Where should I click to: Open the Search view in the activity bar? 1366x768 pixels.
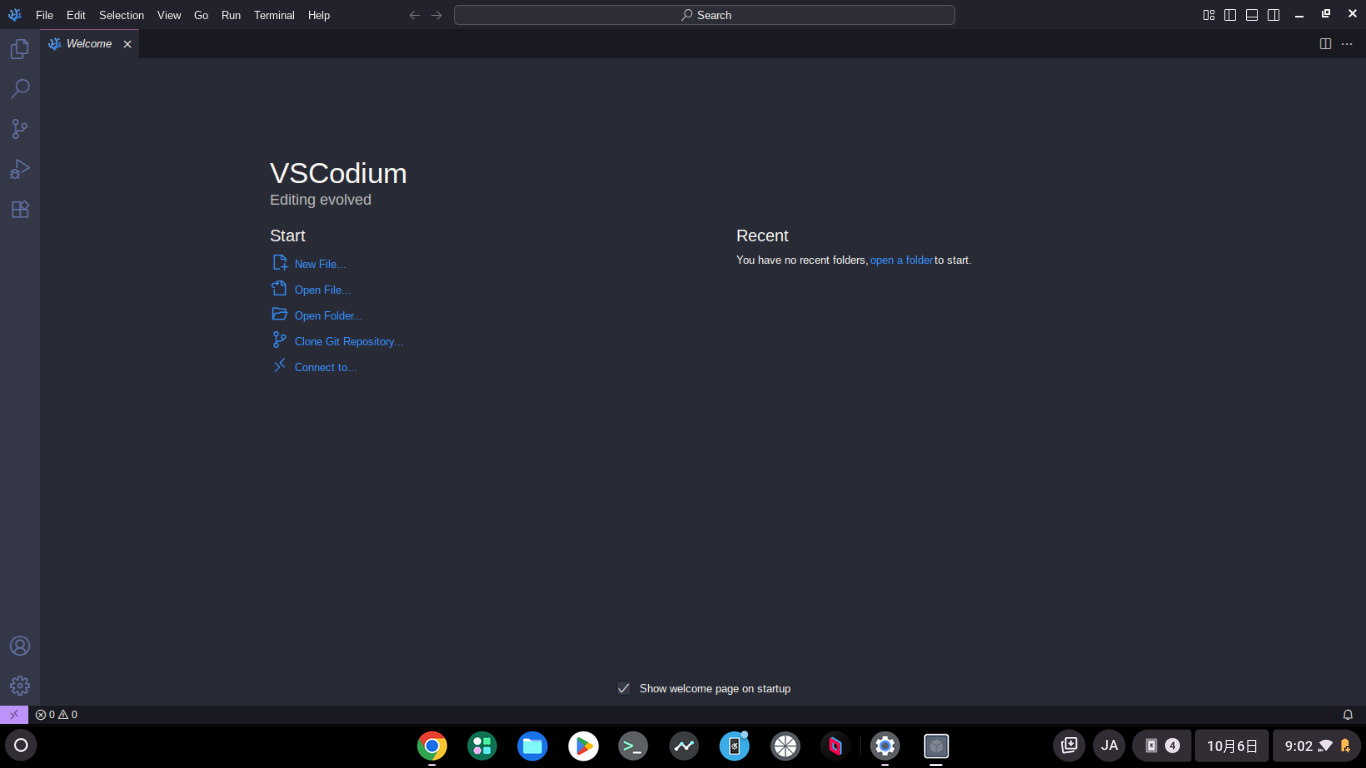(x=19, y=89)
